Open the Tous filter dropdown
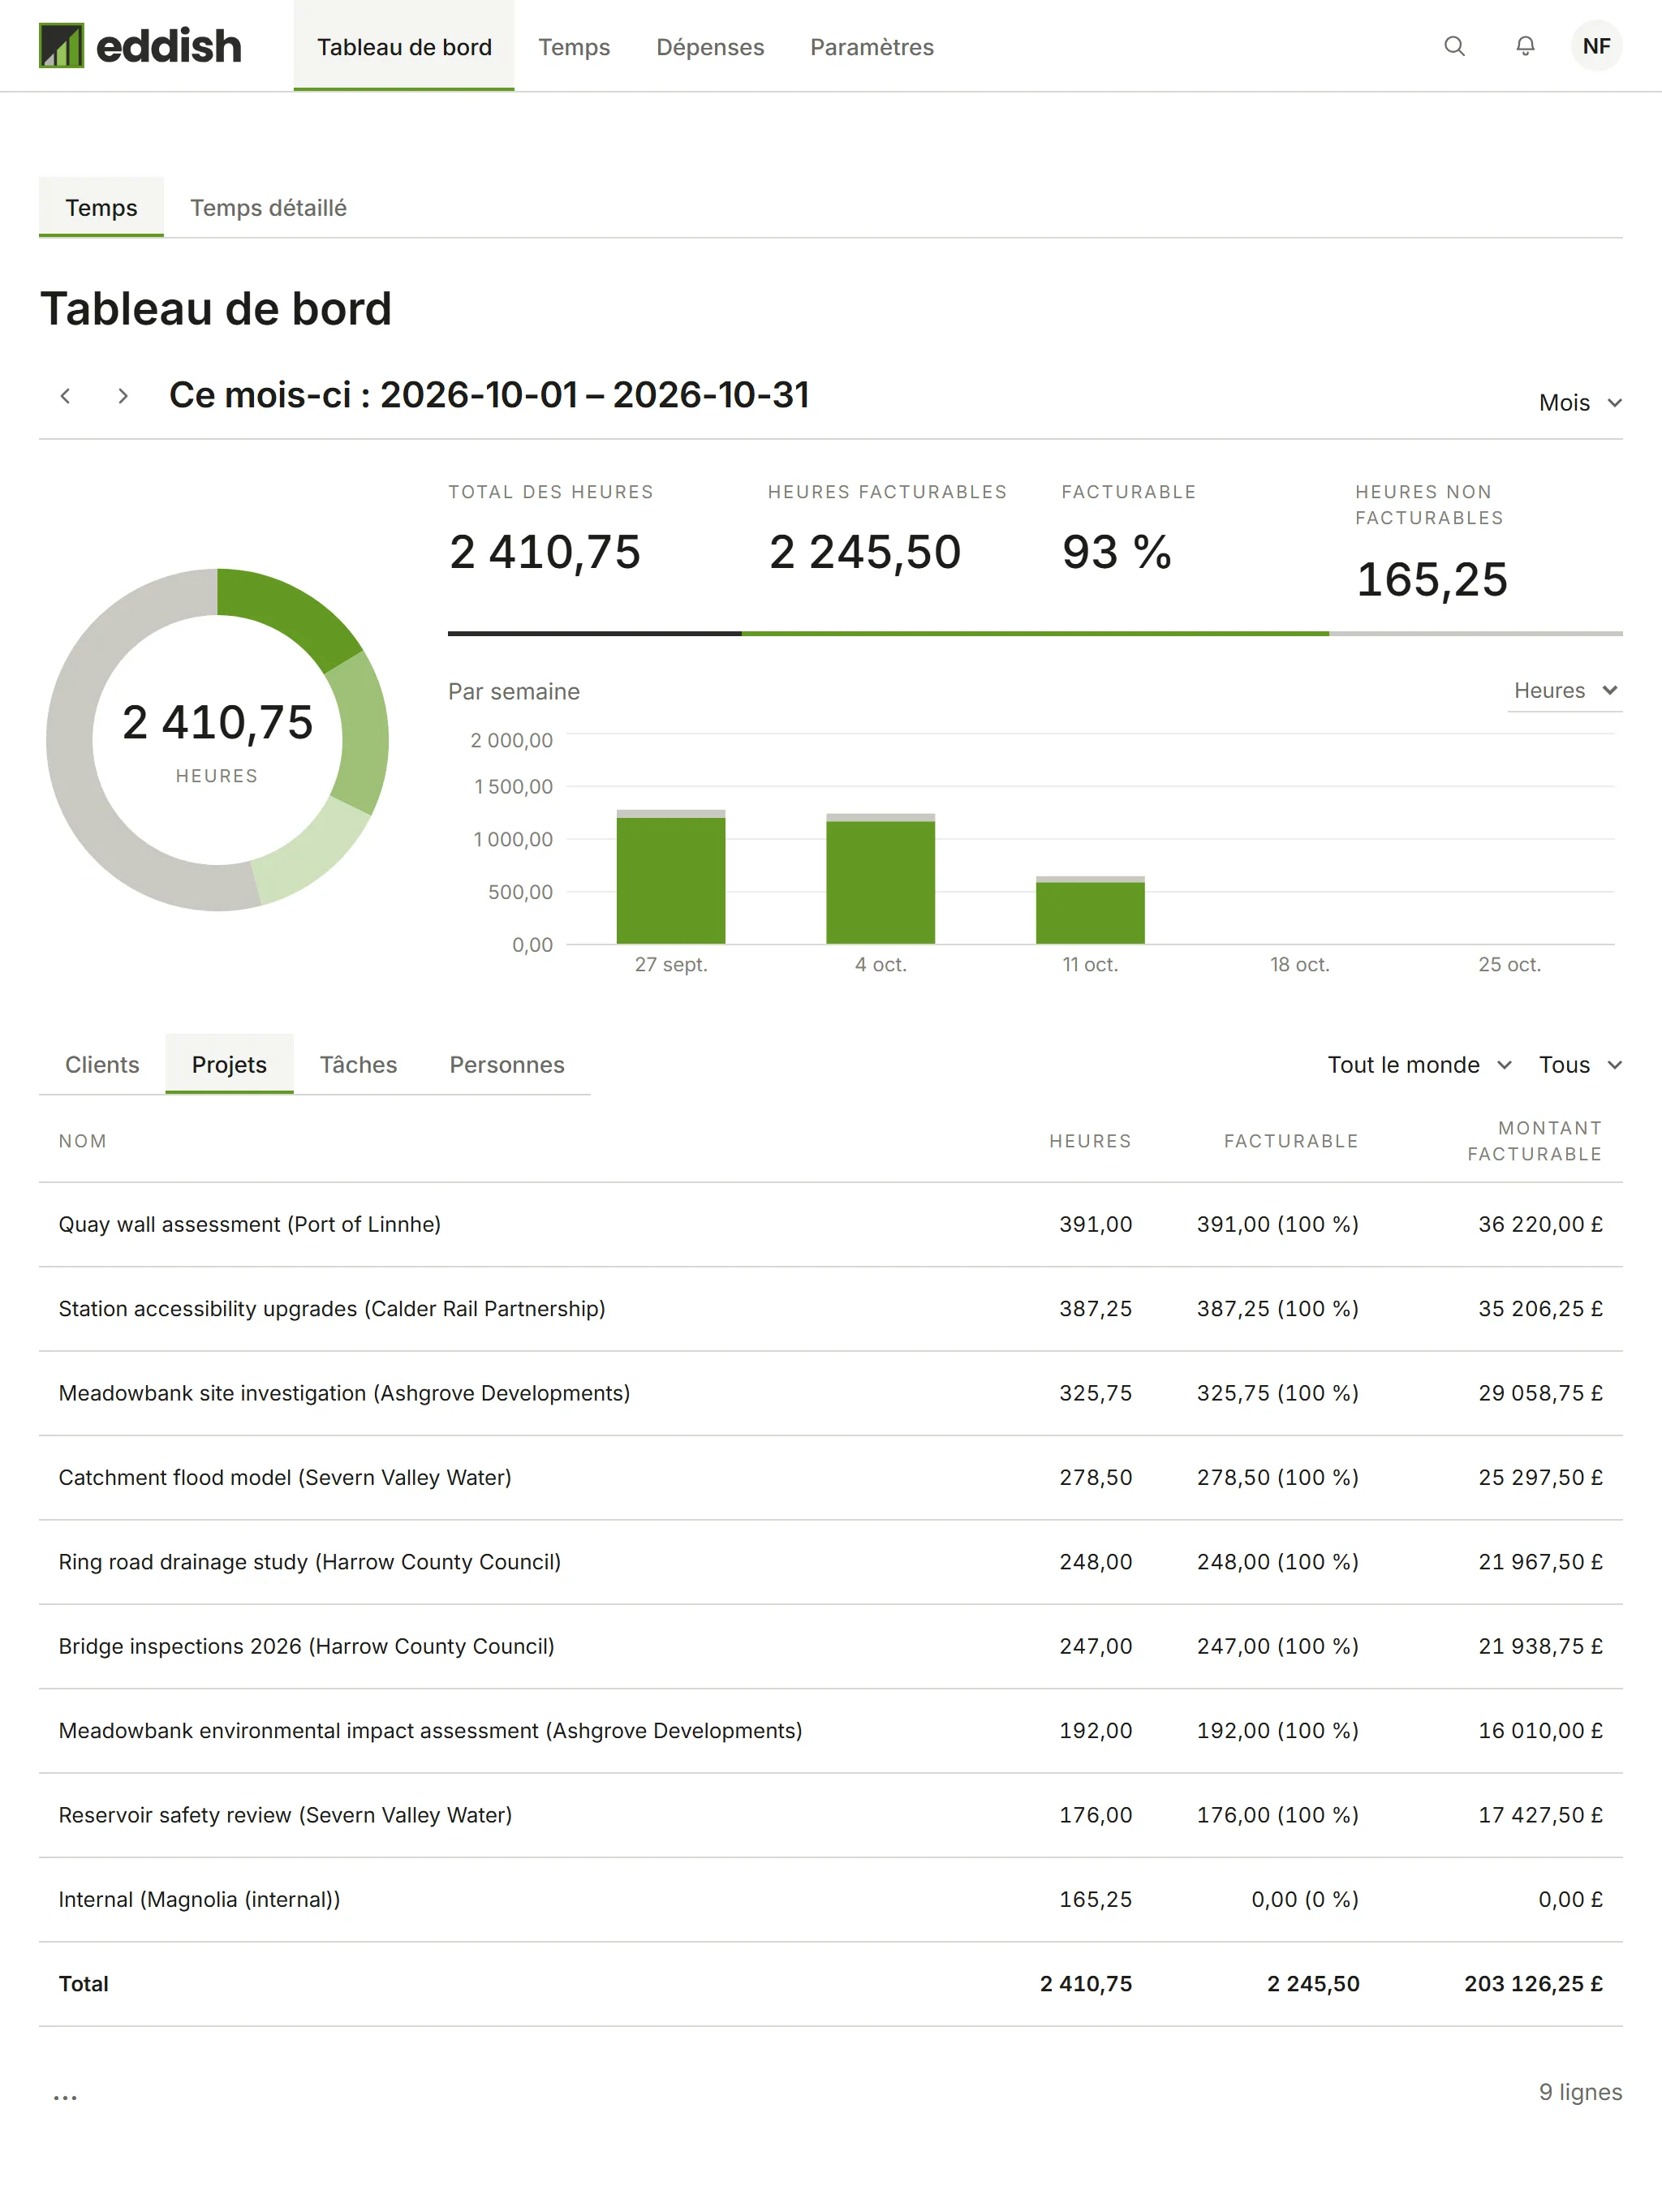 pos(1580,1065)
